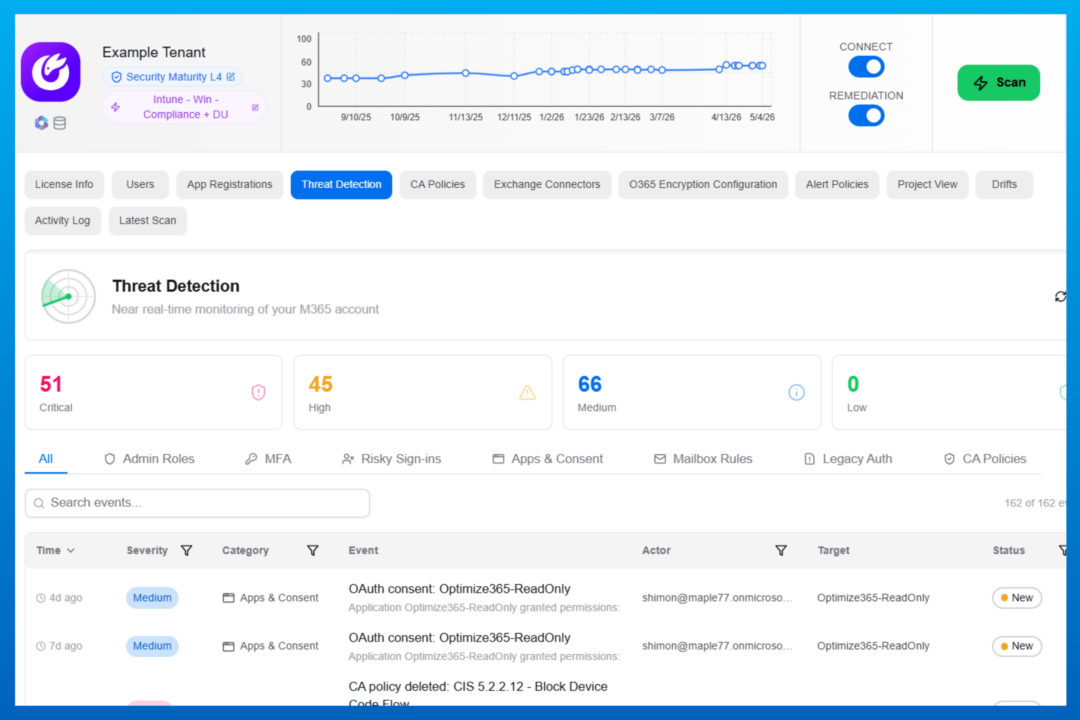Filter events by MFA
Screen dimensions: 1080x720
coord(269,459)
